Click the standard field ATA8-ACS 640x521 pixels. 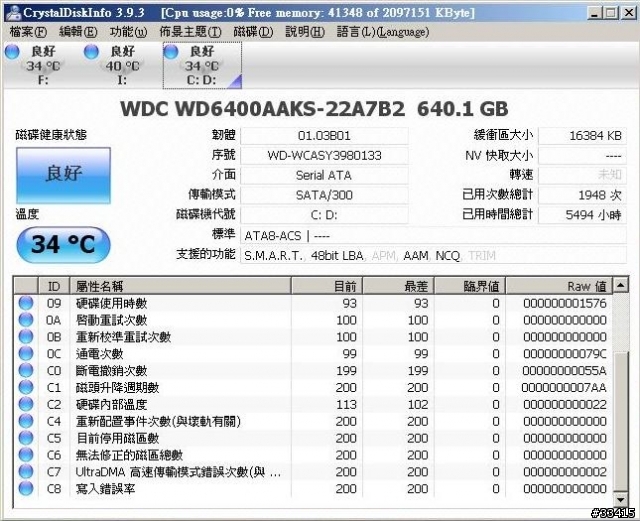click(x=433, y=235)
